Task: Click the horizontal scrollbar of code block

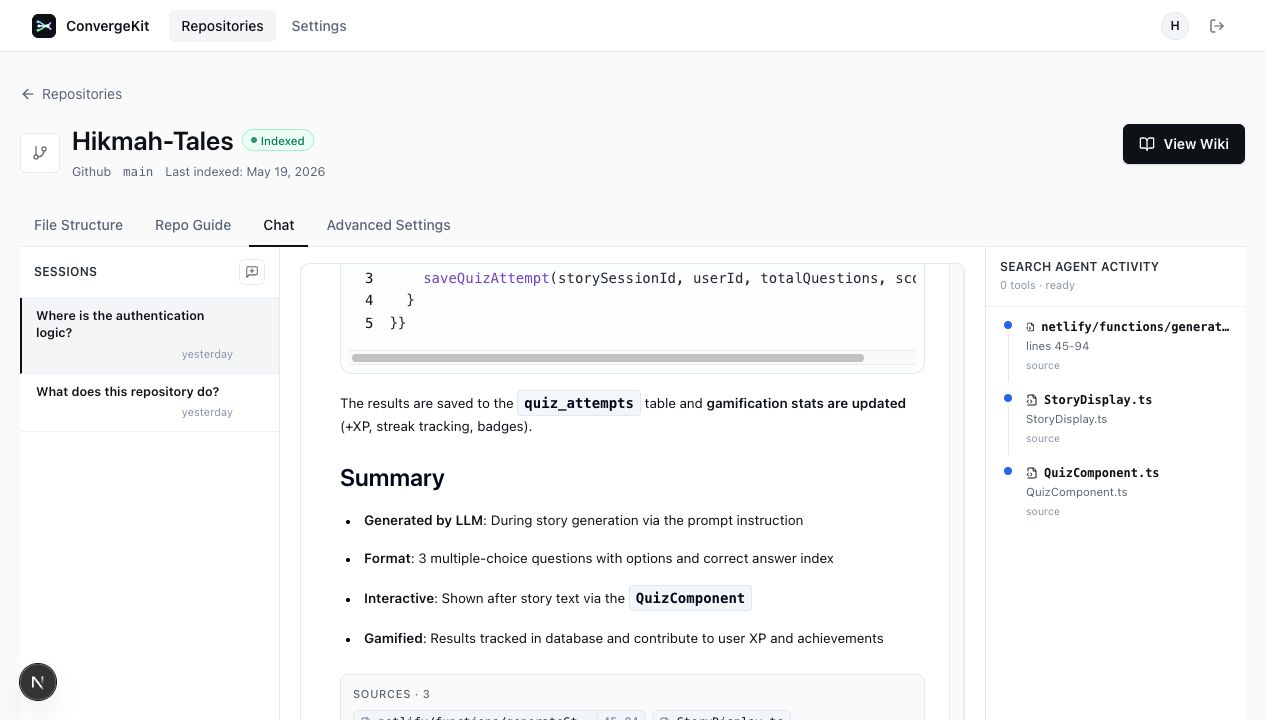Action: tap(608, 357)
